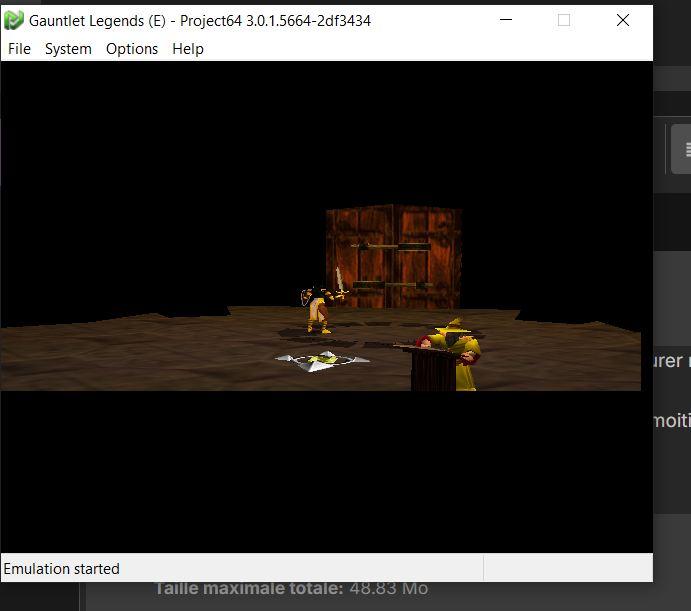Click the wooden crate in game view

coord(394,257)
